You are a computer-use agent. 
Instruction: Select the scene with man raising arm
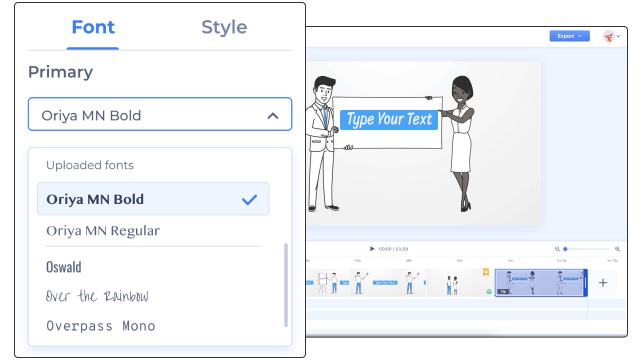[388, 282]
